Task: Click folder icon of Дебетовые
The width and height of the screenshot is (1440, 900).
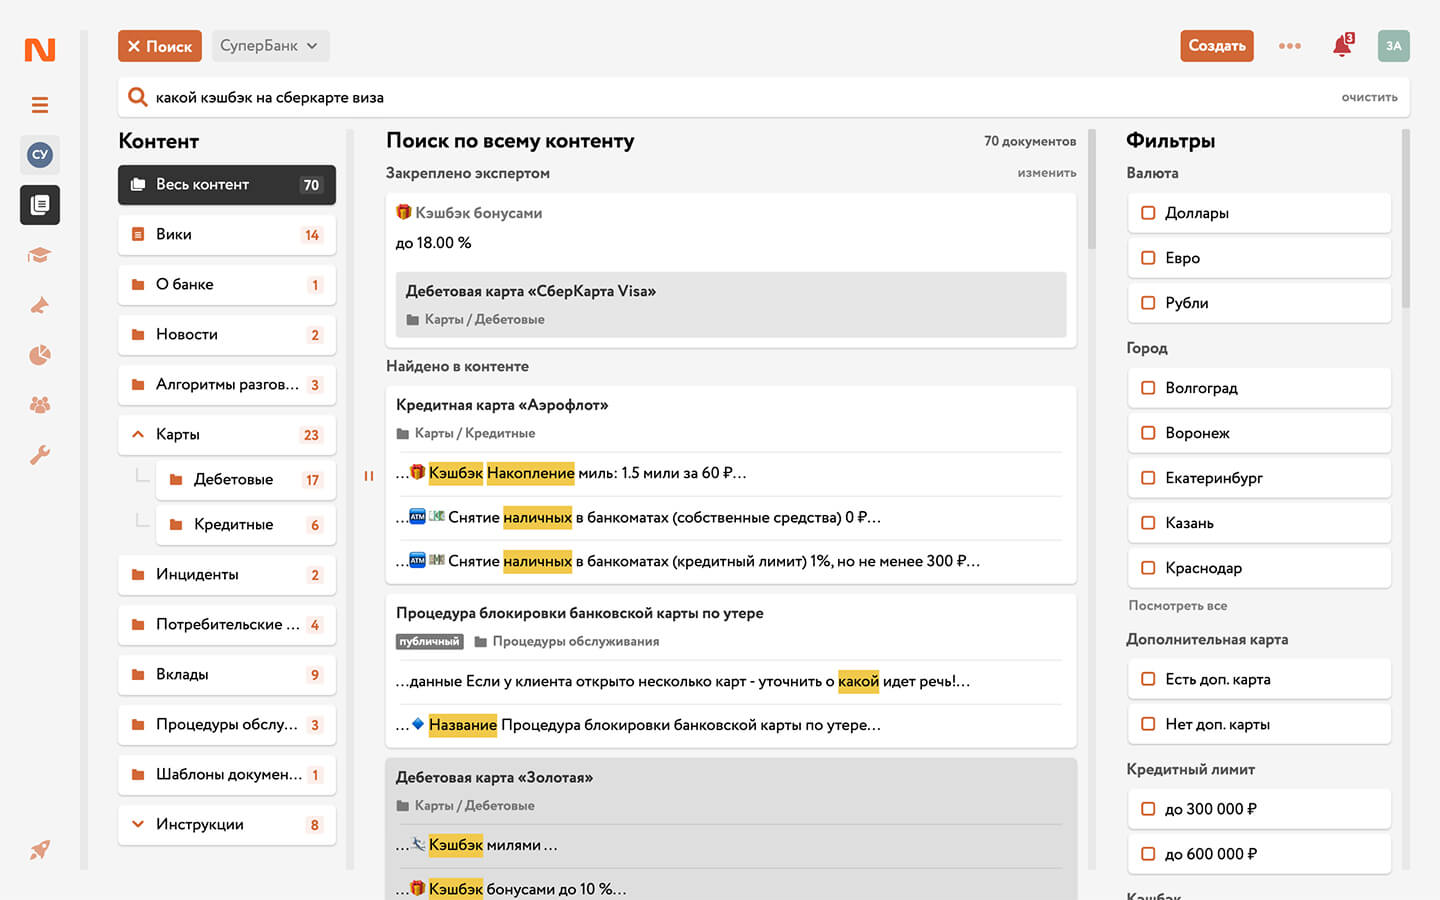Action: (x=176, y=480)
